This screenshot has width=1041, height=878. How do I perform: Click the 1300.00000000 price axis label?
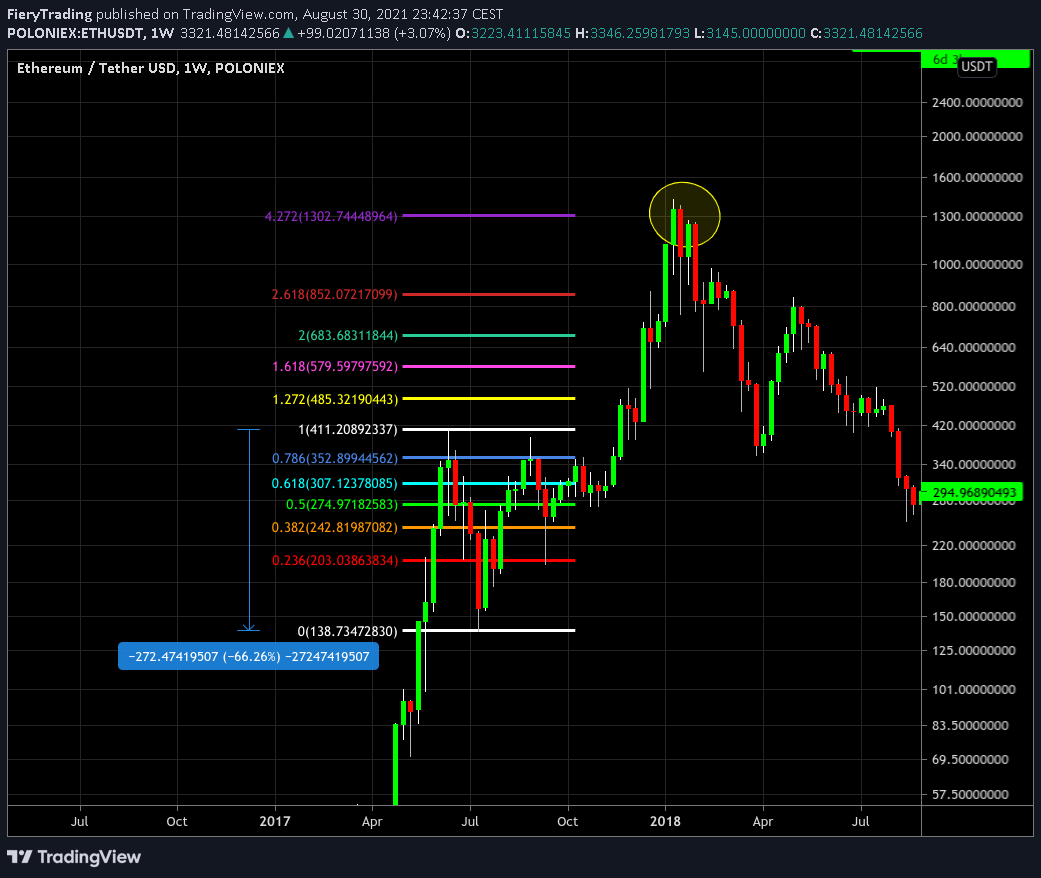(x=977, y=217)
